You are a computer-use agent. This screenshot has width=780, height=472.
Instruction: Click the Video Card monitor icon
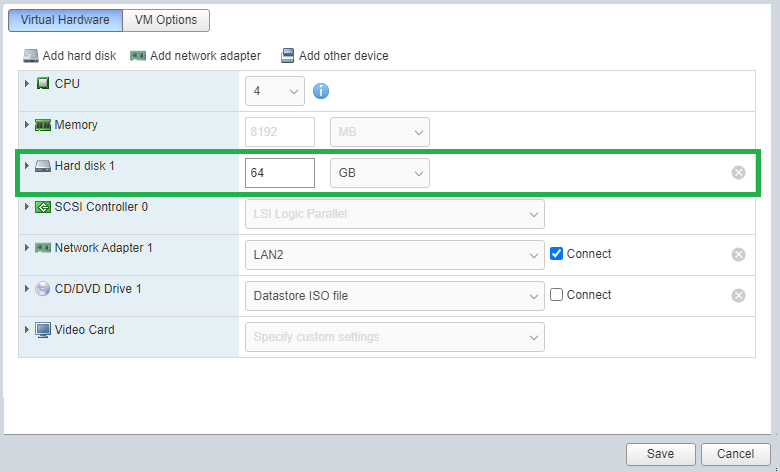click(x=43, y=330)
